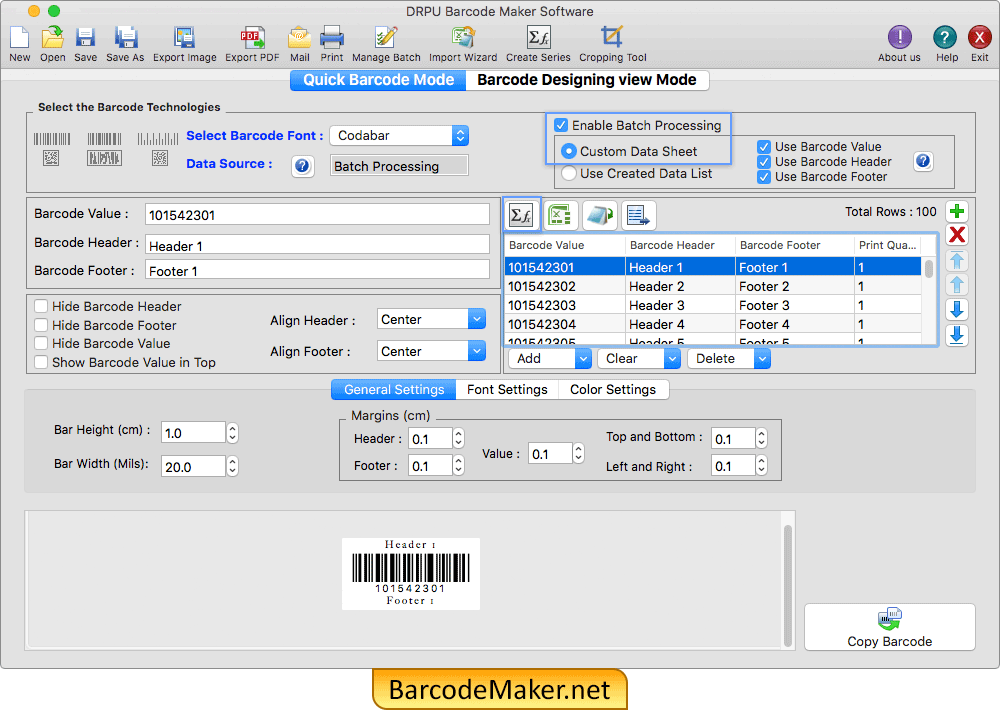Click the help icon beside Data Source
1000x710 pixels.
tap(302, 166)
